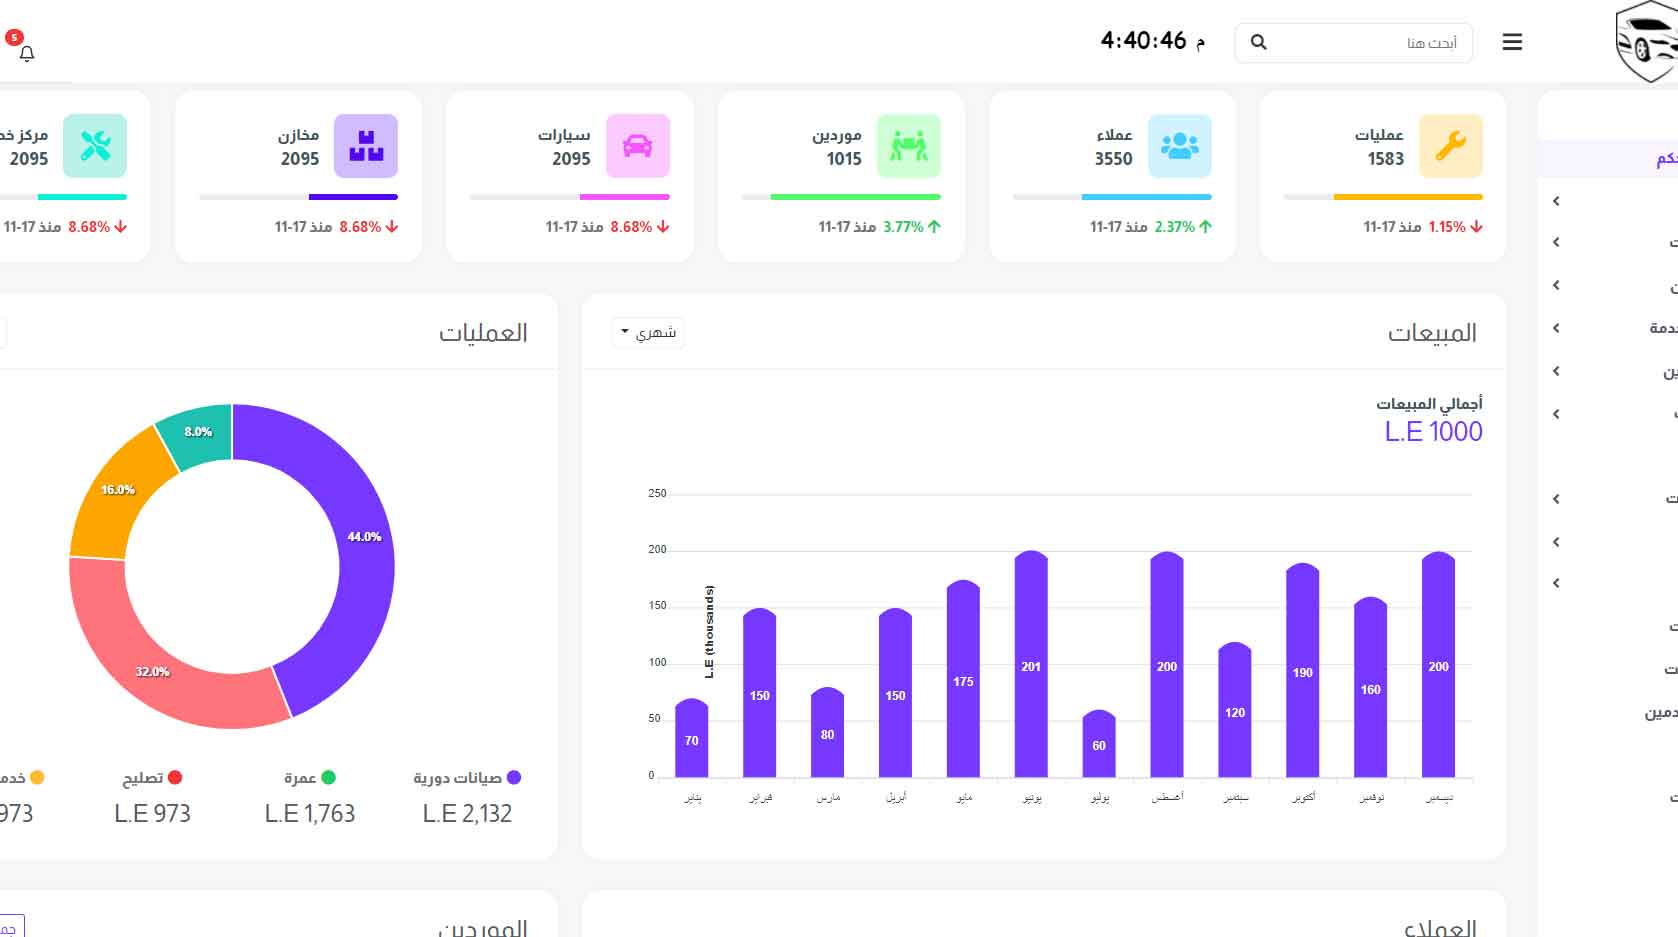This screenshot has height=937, width=1678.
Task: Click the teal tools icon on service center card
Action: pos(95,146)
